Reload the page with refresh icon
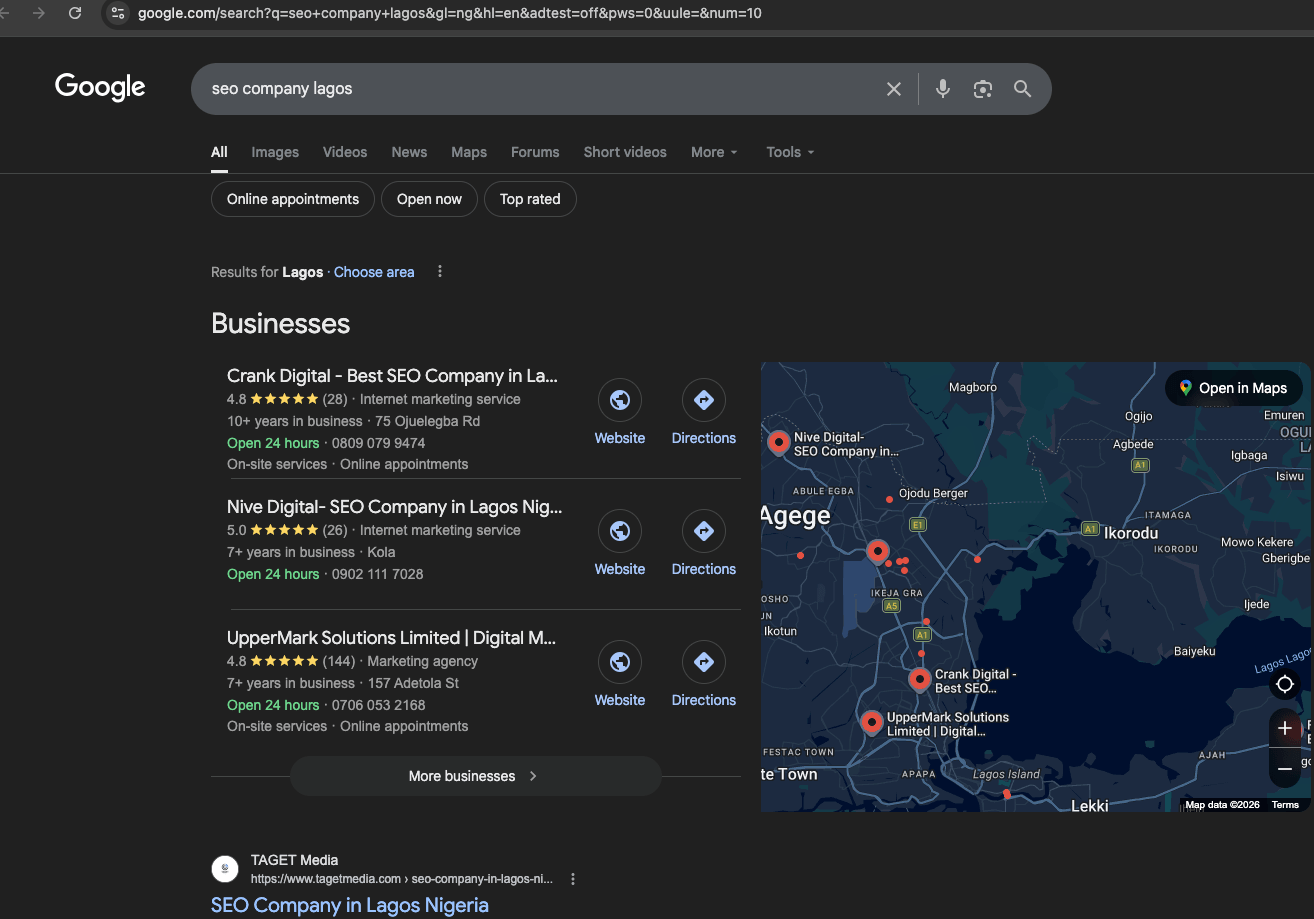 point(75,13)
